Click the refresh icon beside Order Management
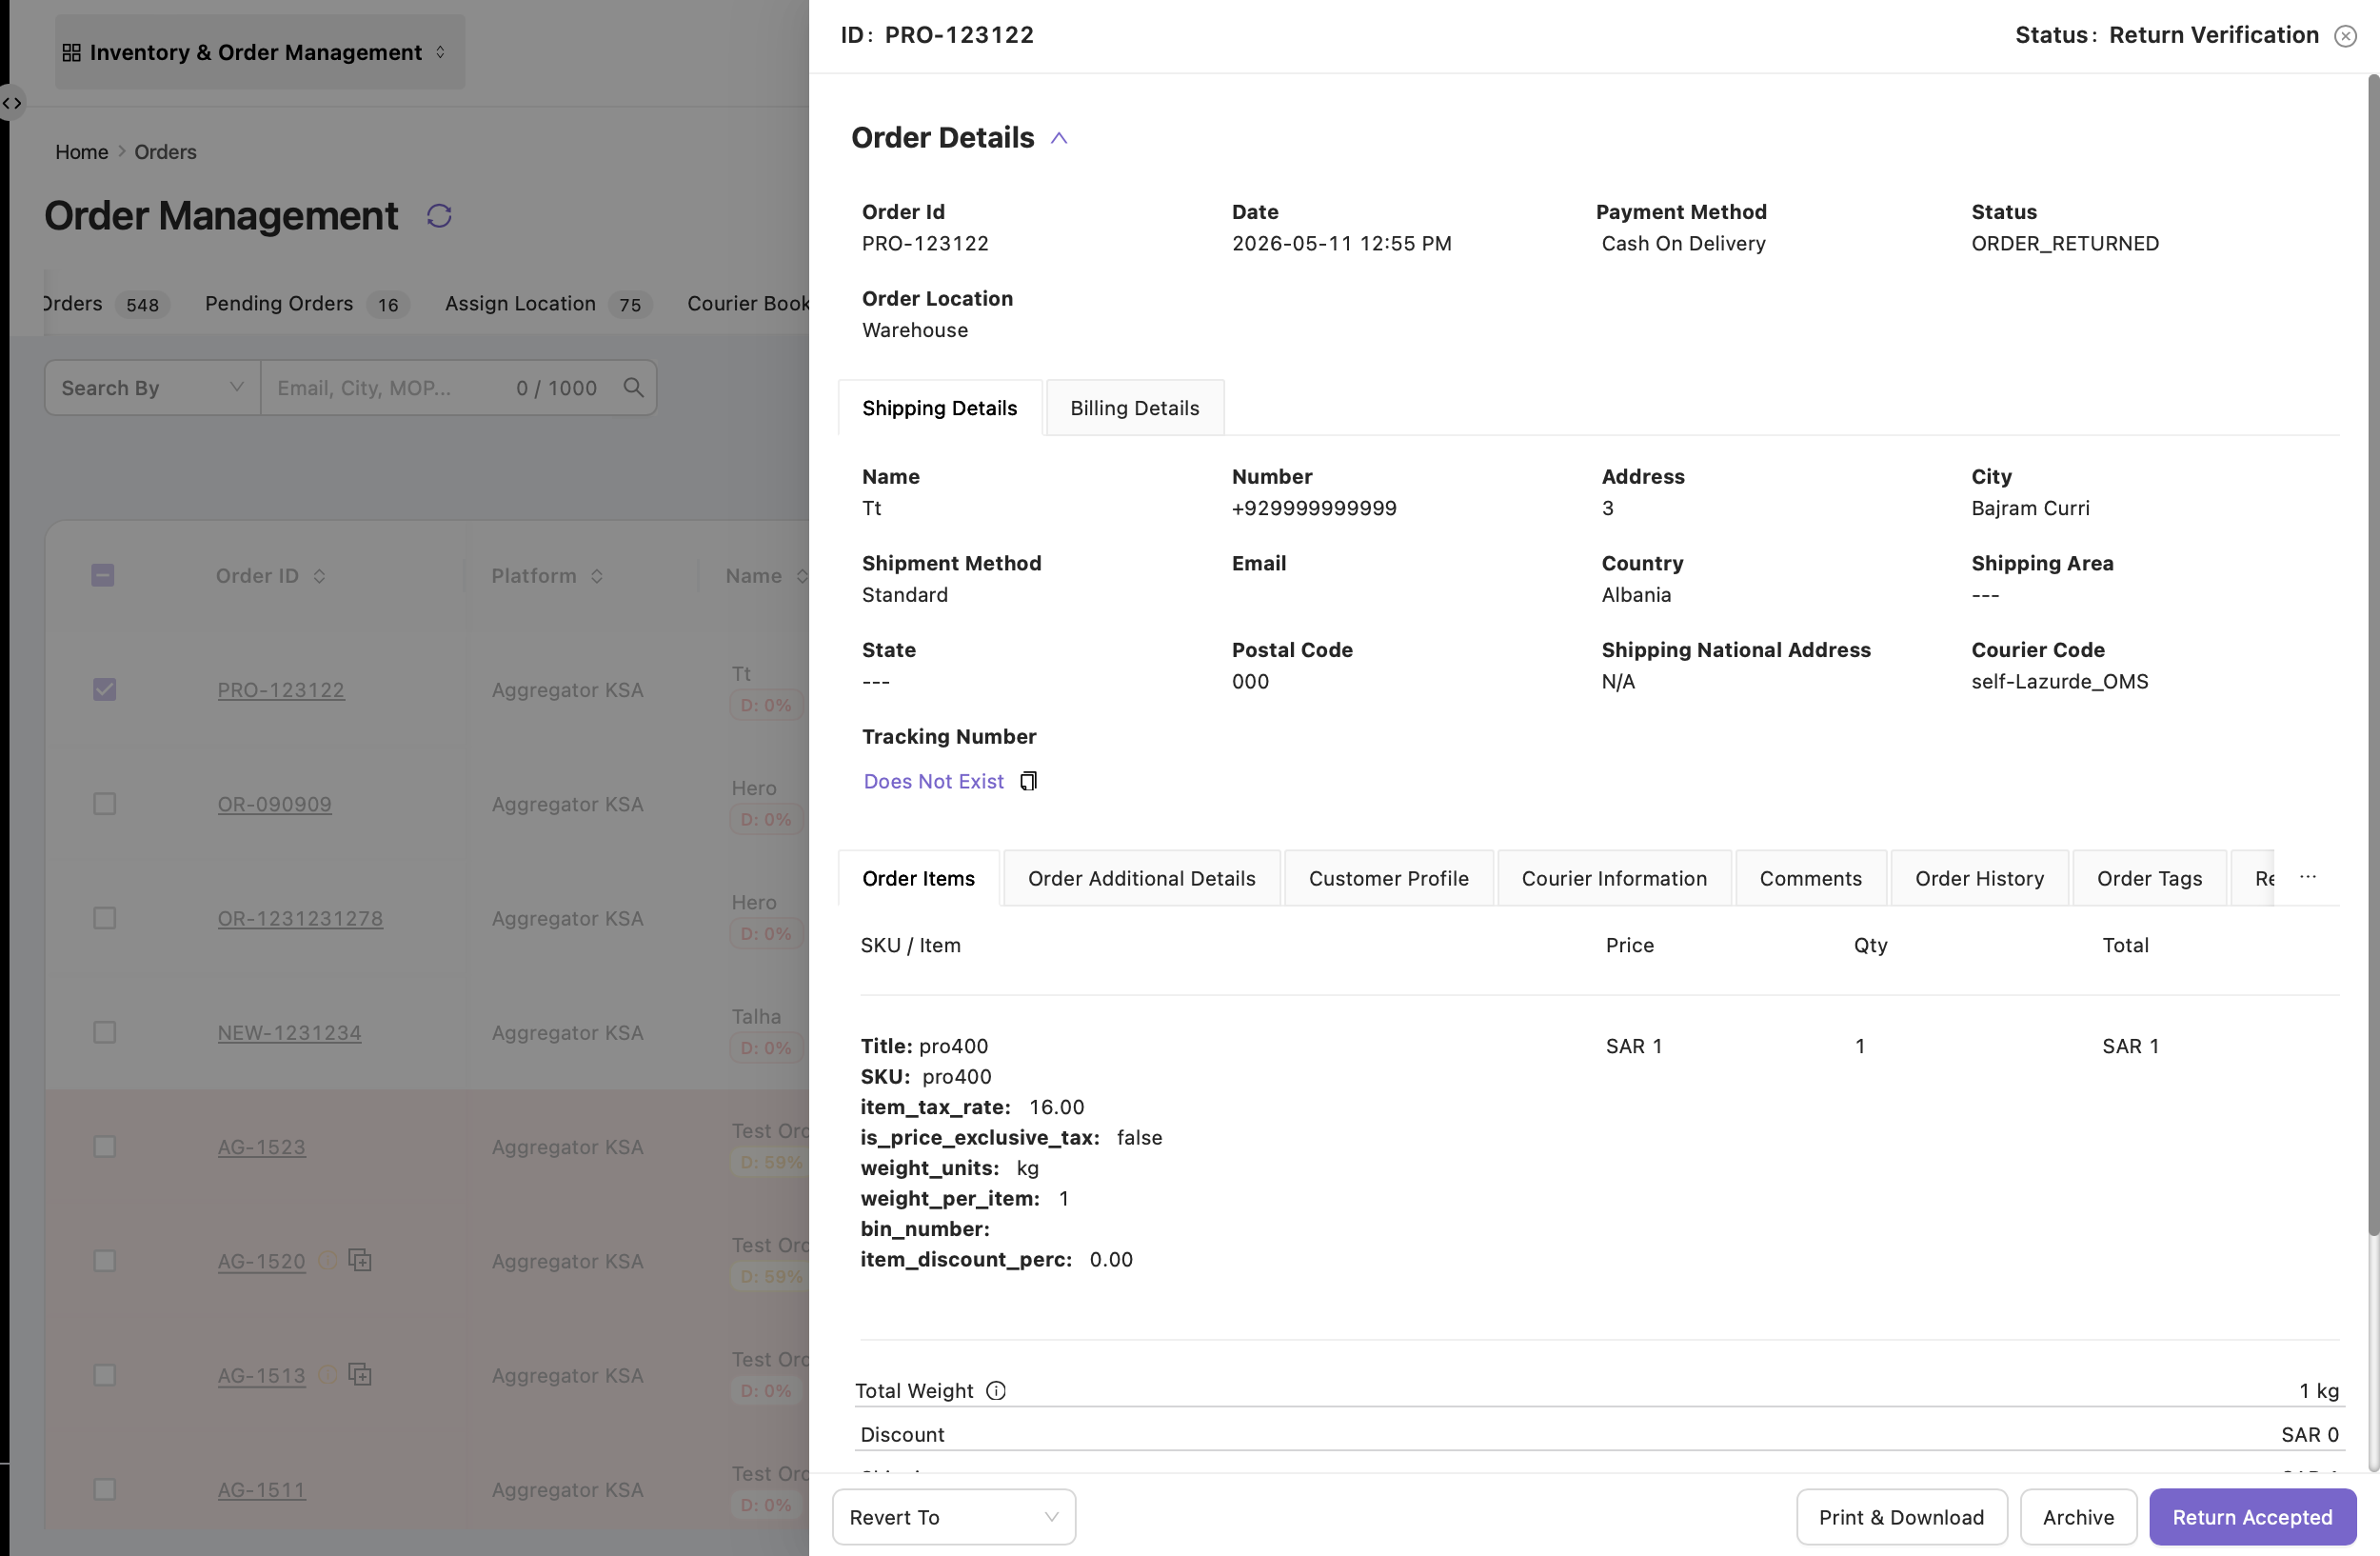2380x1556 pixels. click(x=439, y=216)
